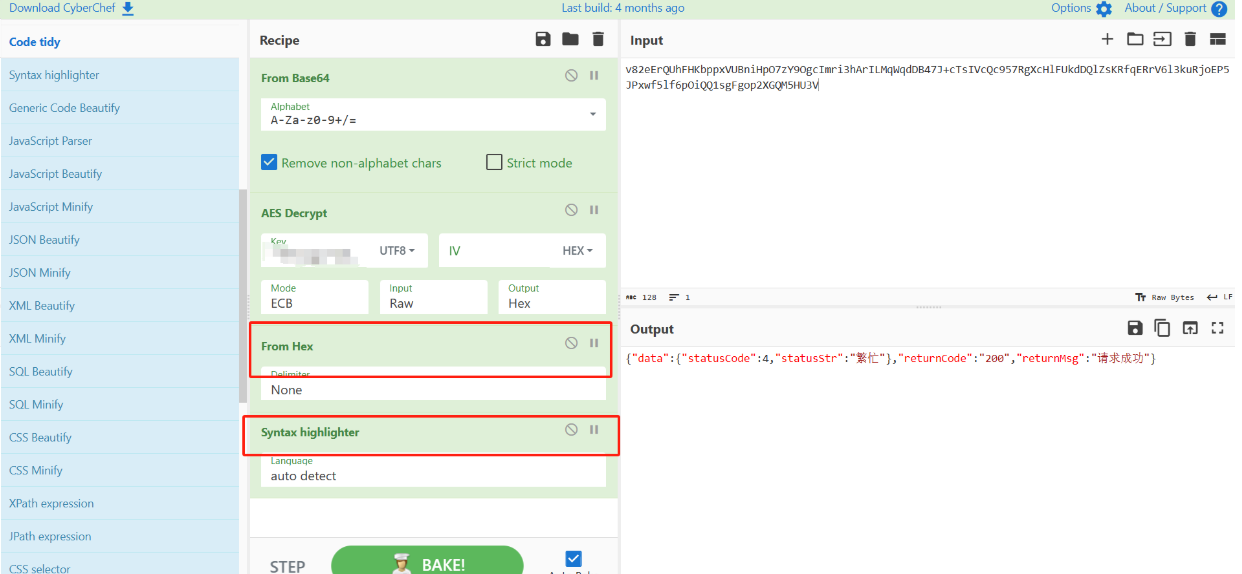This screenshot has width=1242, height=574.
Task: Maximise the output pane
Action: pyautogui.click(x=1218, y=328)
